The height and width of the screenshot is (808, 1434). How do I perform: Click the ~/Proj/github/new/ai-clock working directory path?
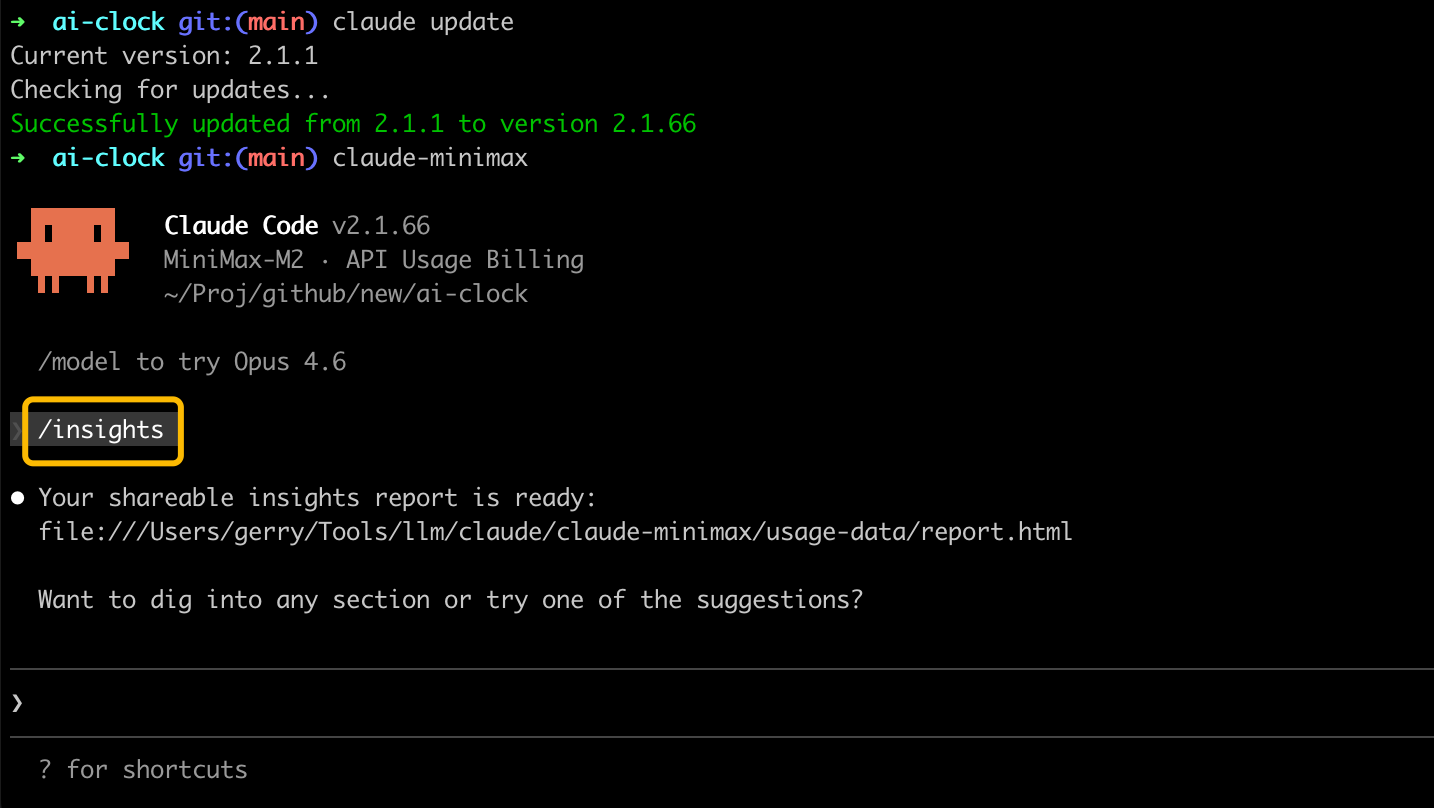pos(346,294)
